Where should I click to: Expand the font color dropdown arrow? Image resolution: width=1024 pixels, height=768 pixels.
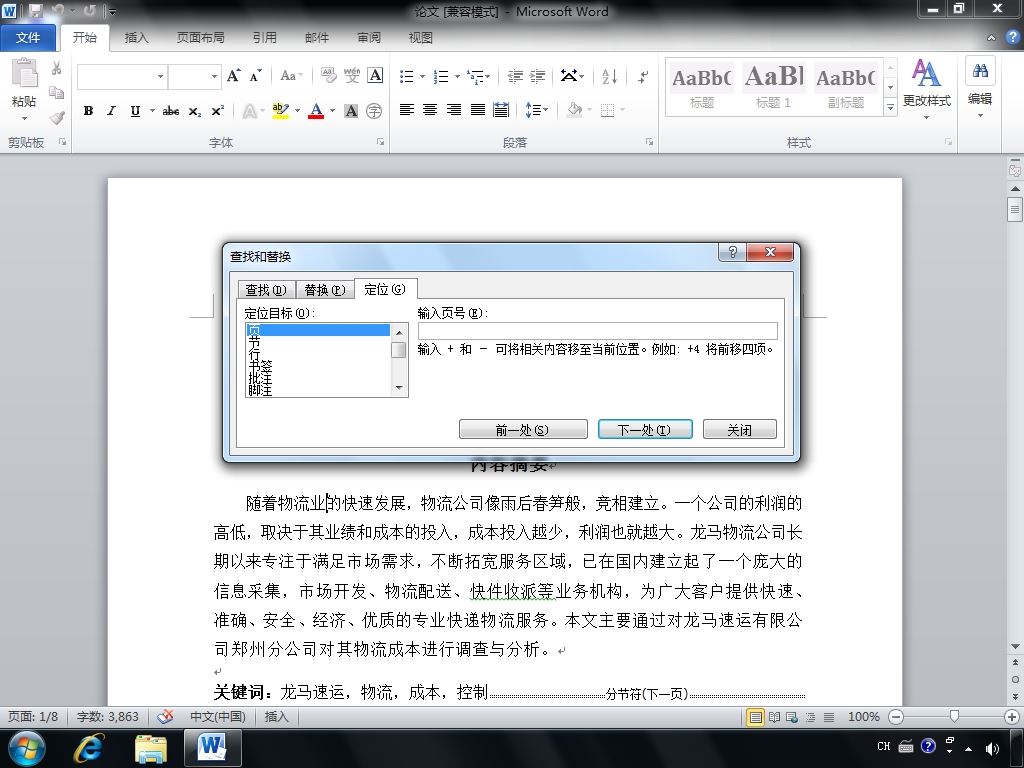click(332, 111)
